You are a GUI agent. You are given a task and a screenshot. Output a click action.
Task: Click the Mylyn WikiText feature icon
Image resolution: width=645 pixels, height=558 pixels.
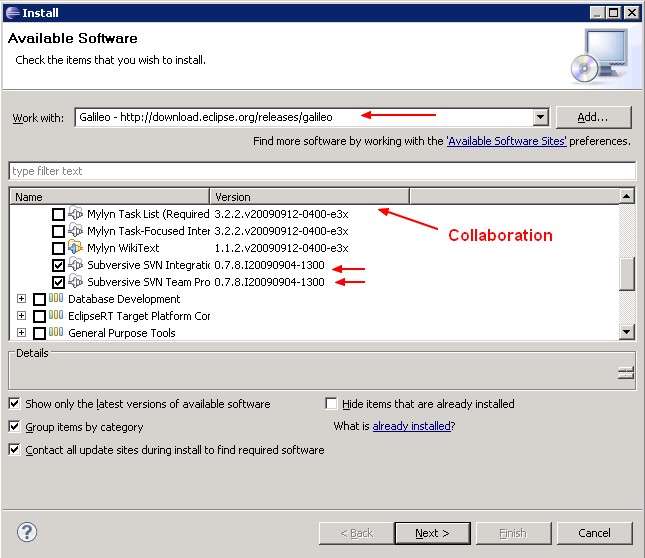(x=75, y=248)
